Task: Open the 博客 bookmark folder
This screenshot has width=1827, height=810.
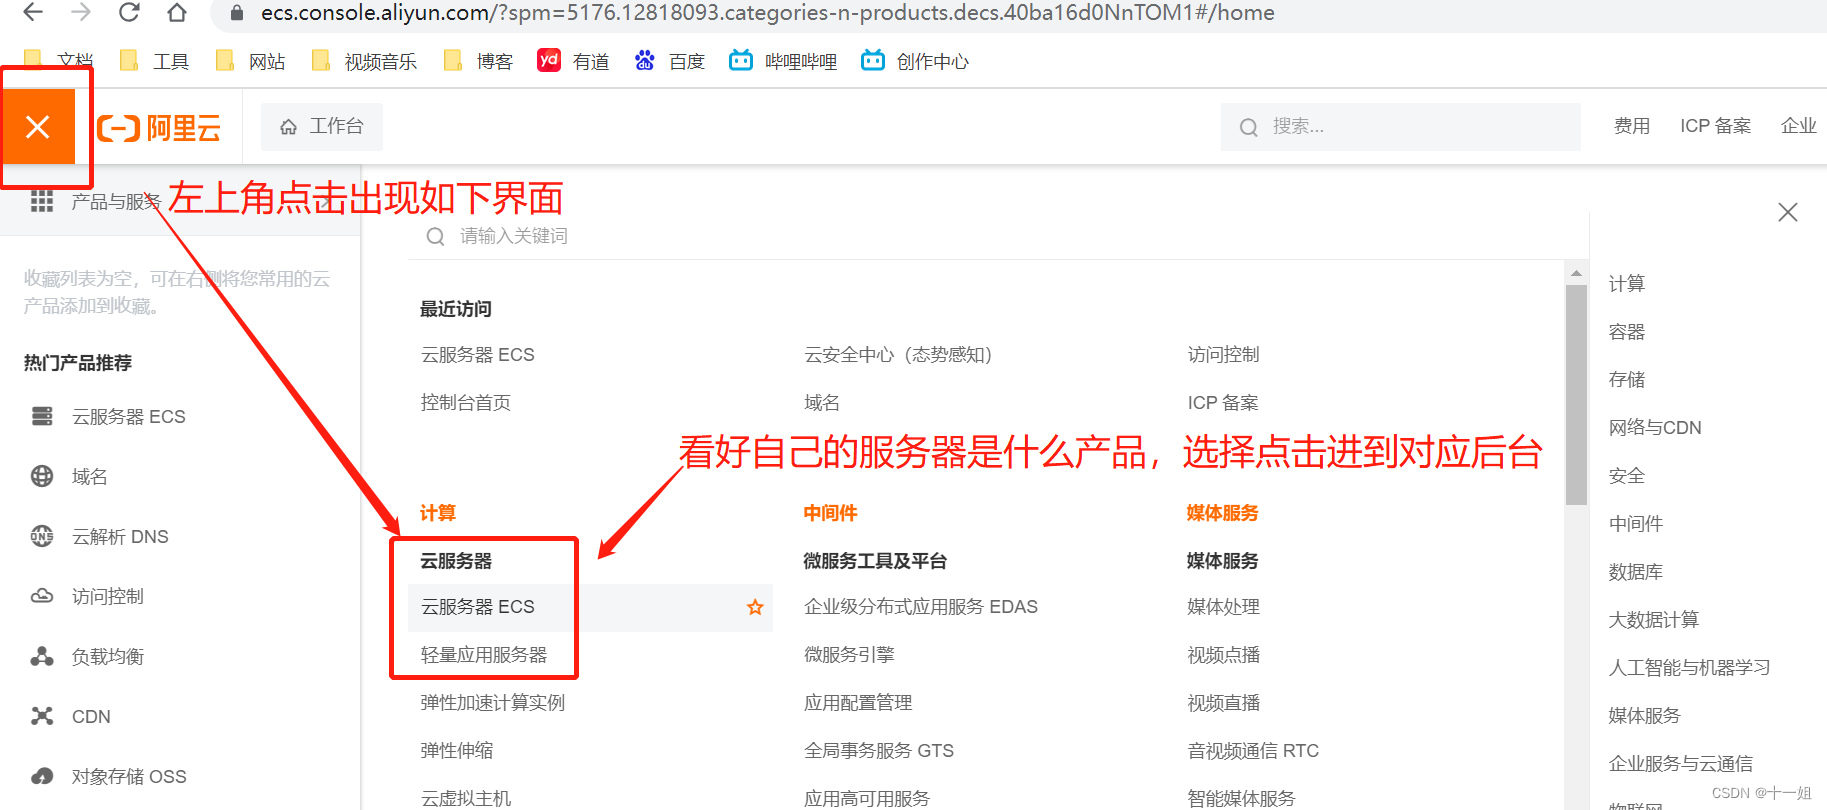Action: point(478,61)
